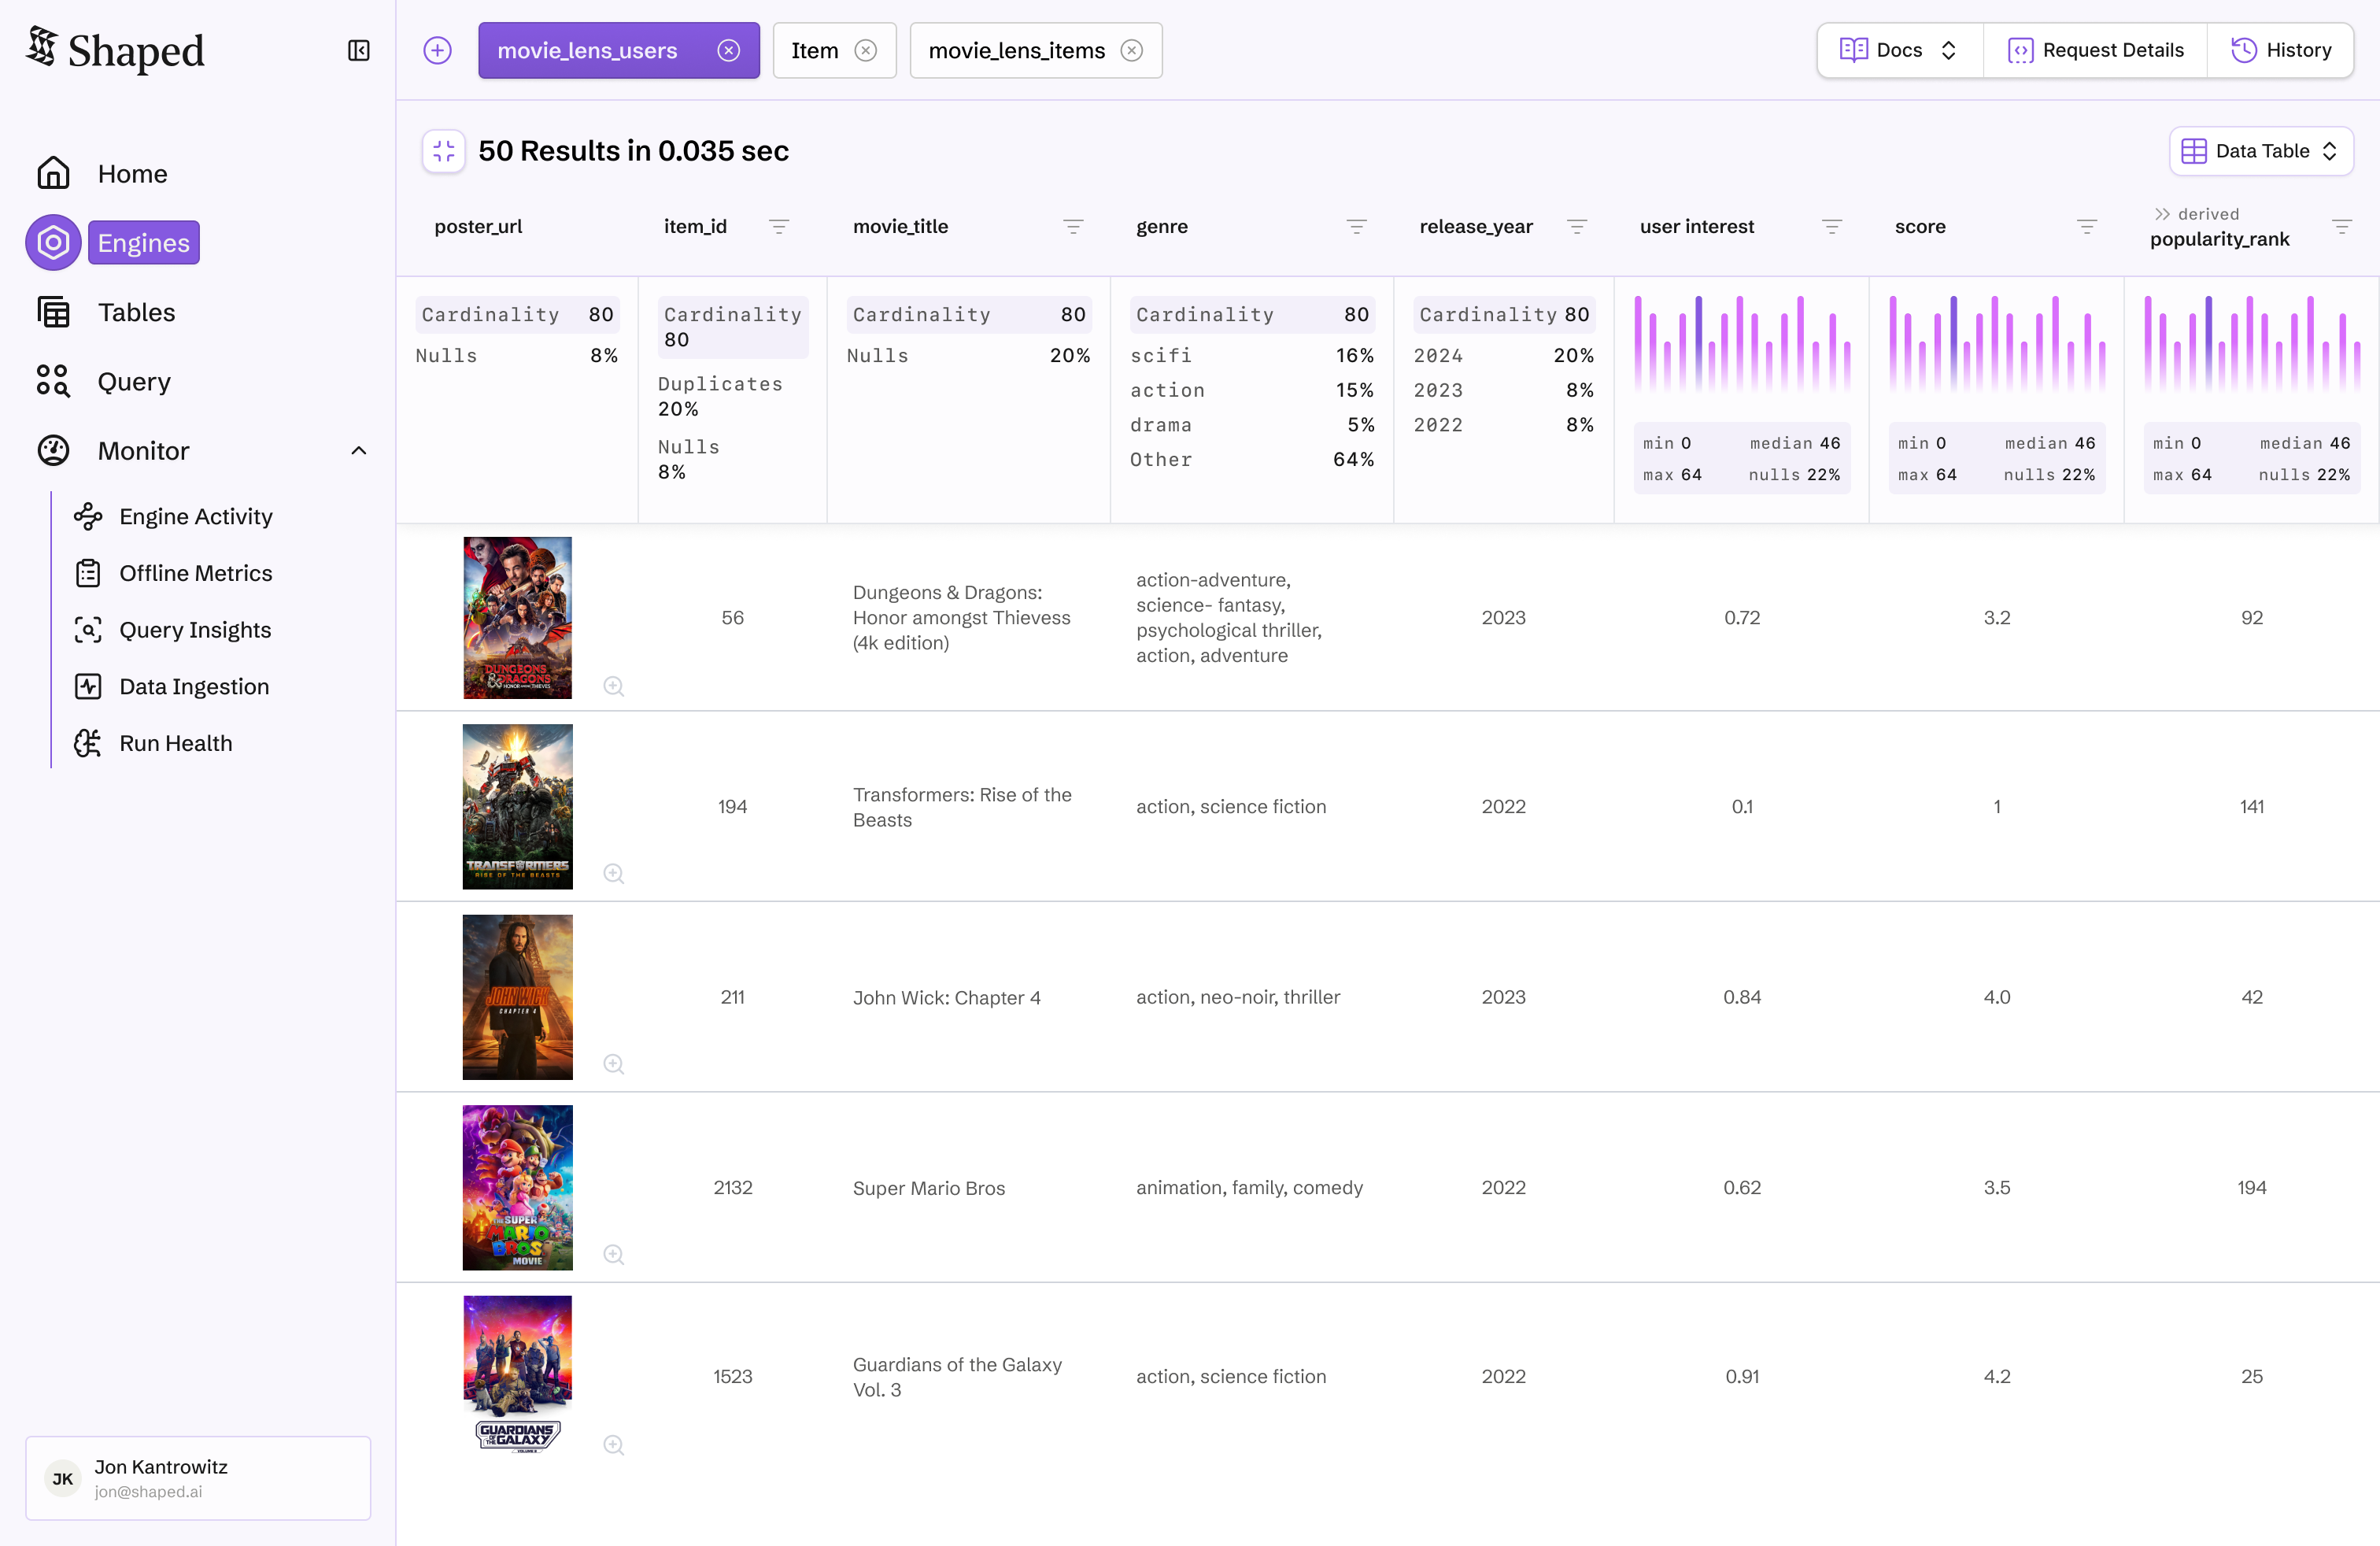Open filter for item_id column
This screenshot has width=2380, height=1546.
[x=779, y=227]
